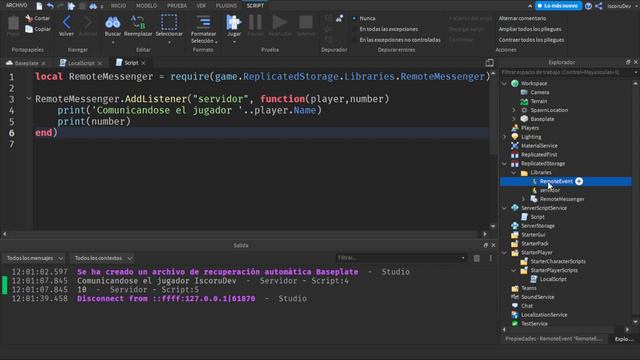640x360 pixels.
Task: Click the share icon near the username
Action: (599, 6)
